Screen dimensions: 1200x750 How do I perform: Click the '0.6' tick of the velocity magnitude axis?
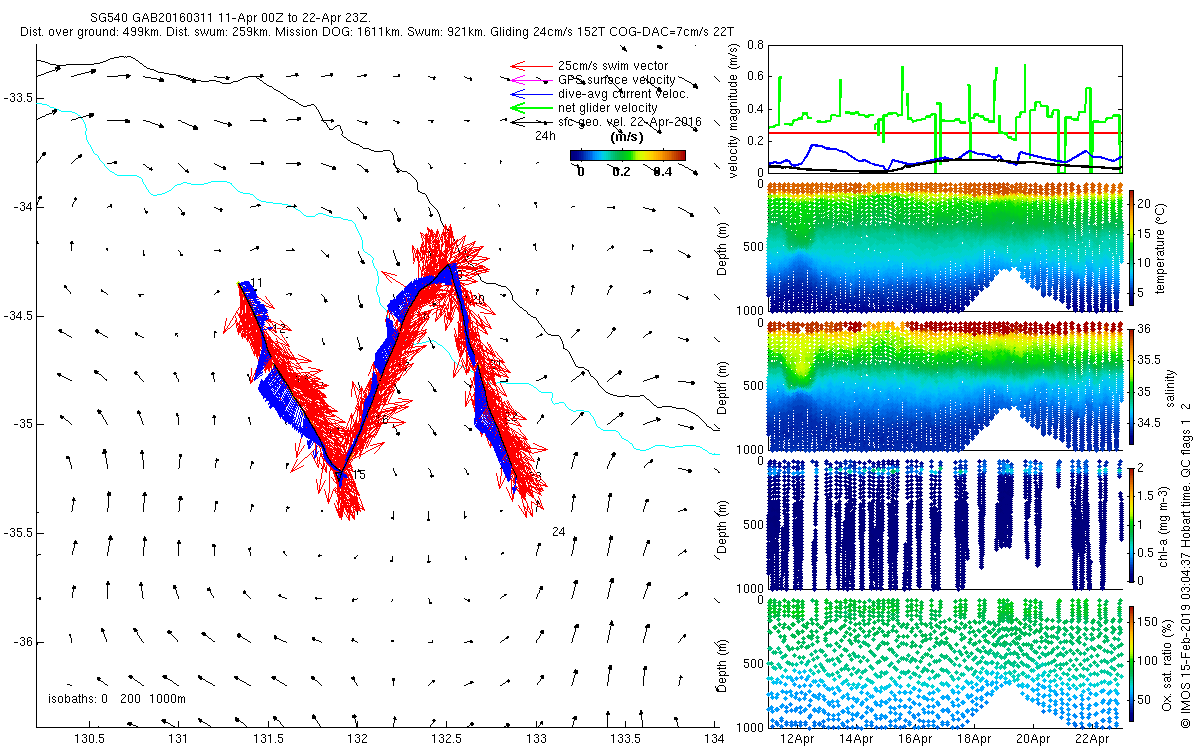pyautogui.click(x=754, y=77)
